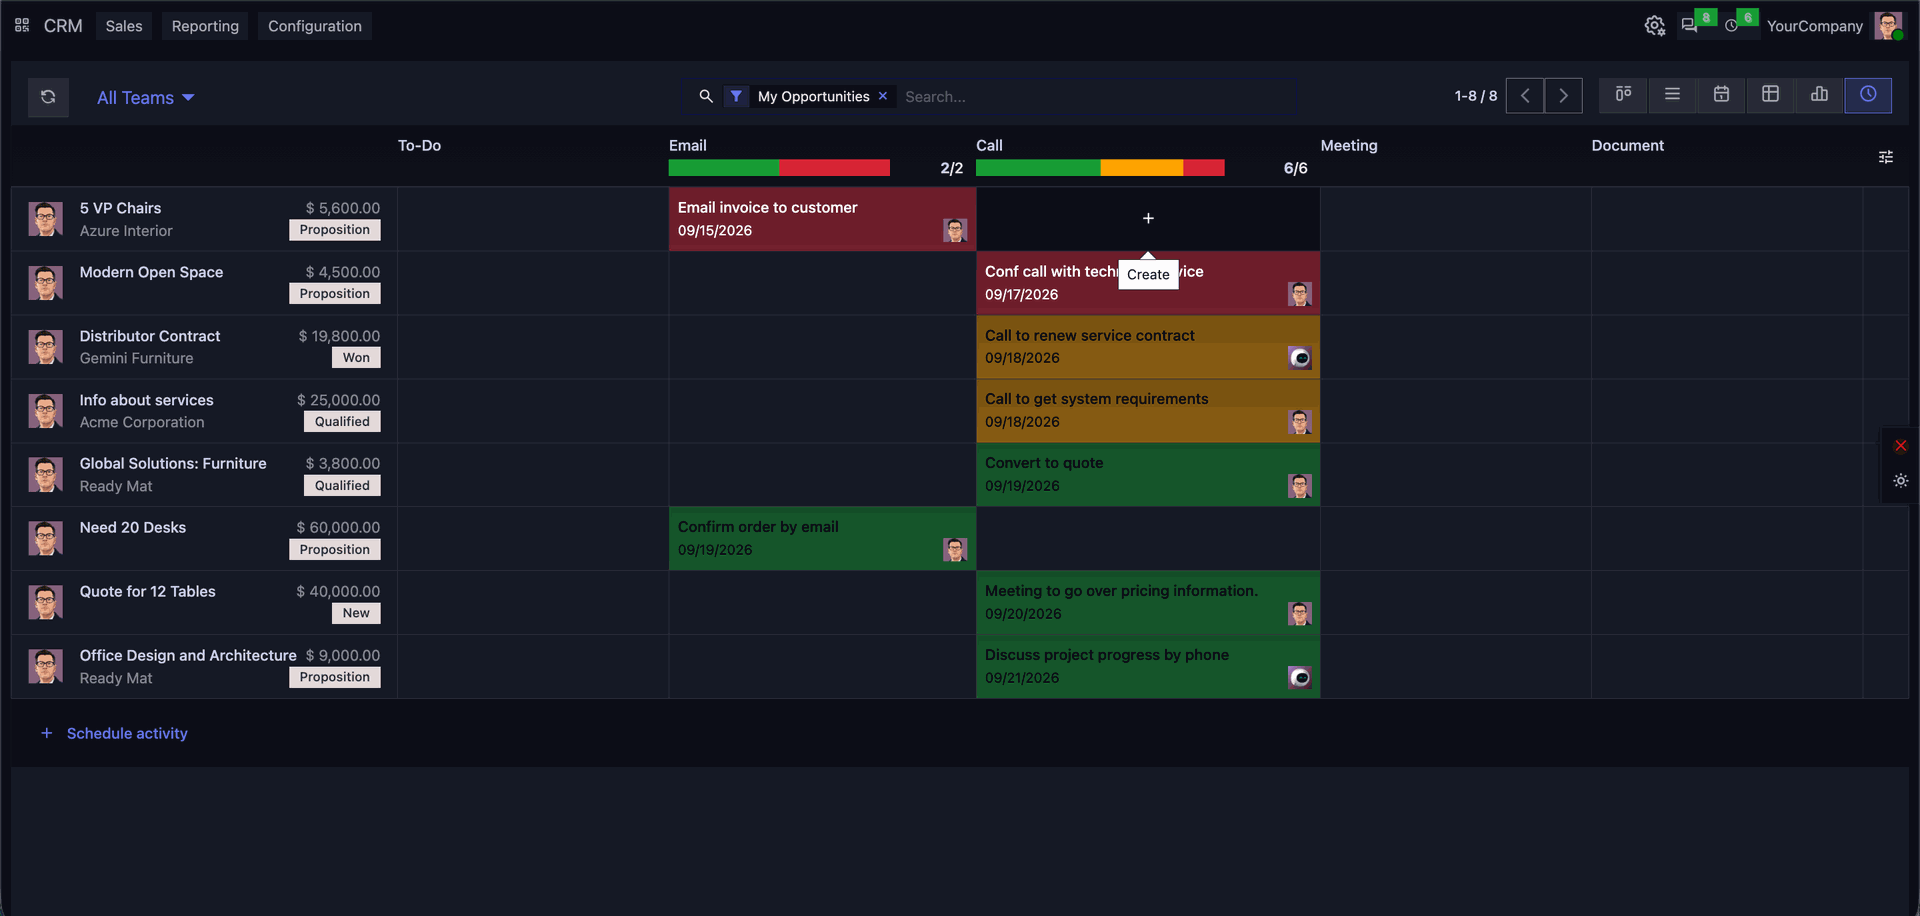
Task: Open the apps grid menu icon
Action: click(x=22, y=25)
